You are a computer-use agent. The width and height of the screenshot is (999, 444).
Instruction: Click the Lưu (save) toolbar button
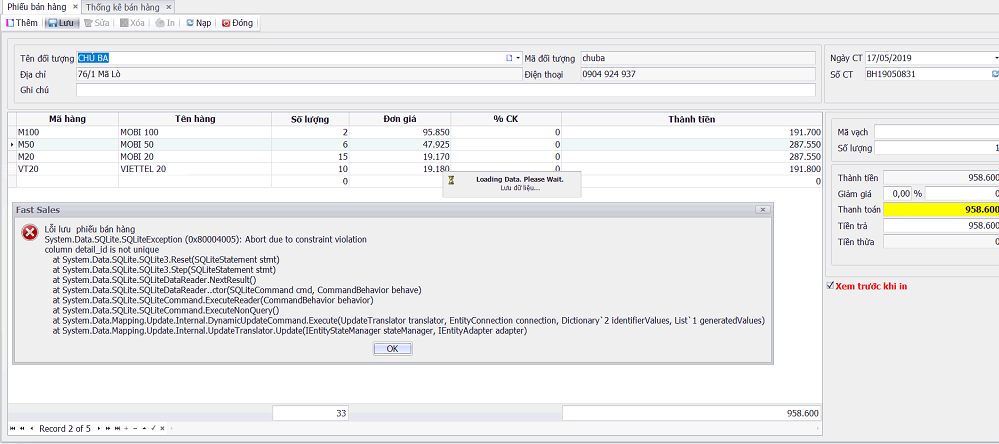click(62, 23)
